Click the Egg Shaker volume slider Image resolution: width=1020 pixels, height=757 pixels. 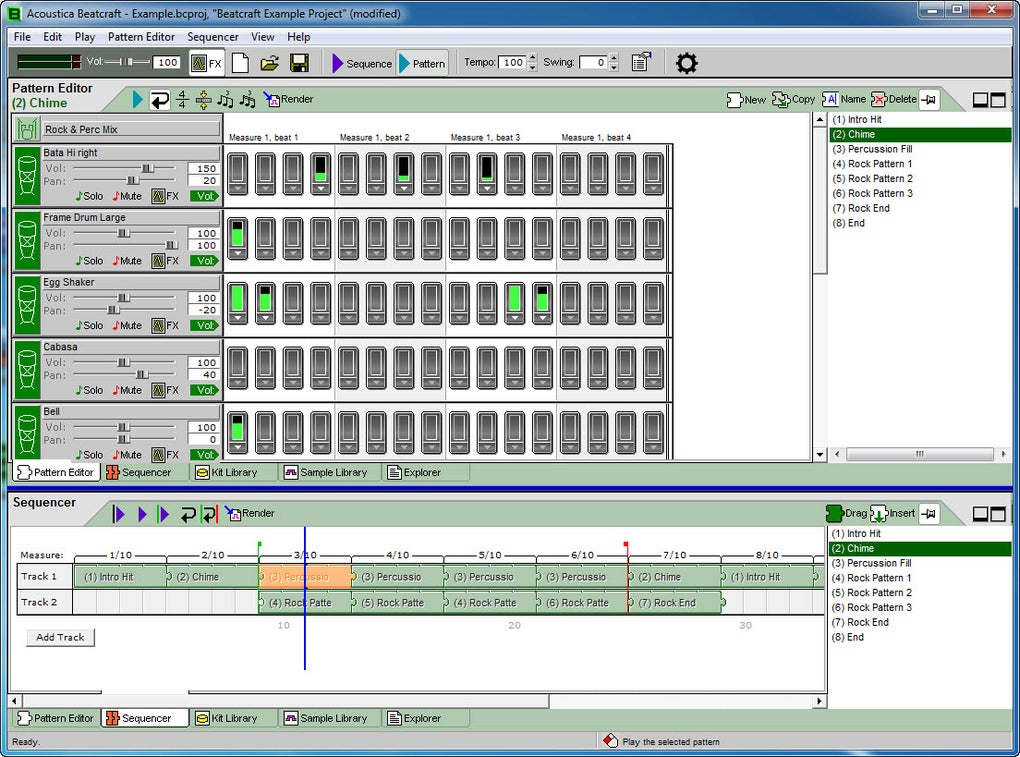point(123,298)
